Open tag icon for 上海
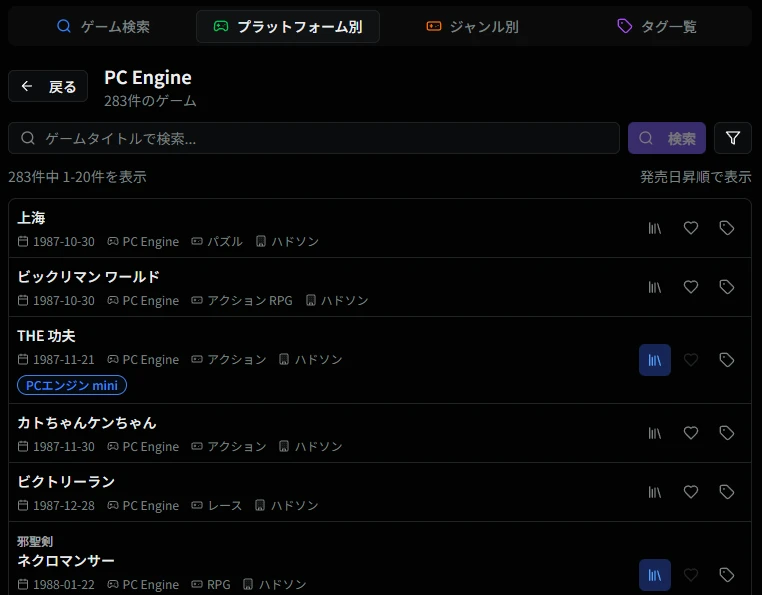 click(727, 228)
